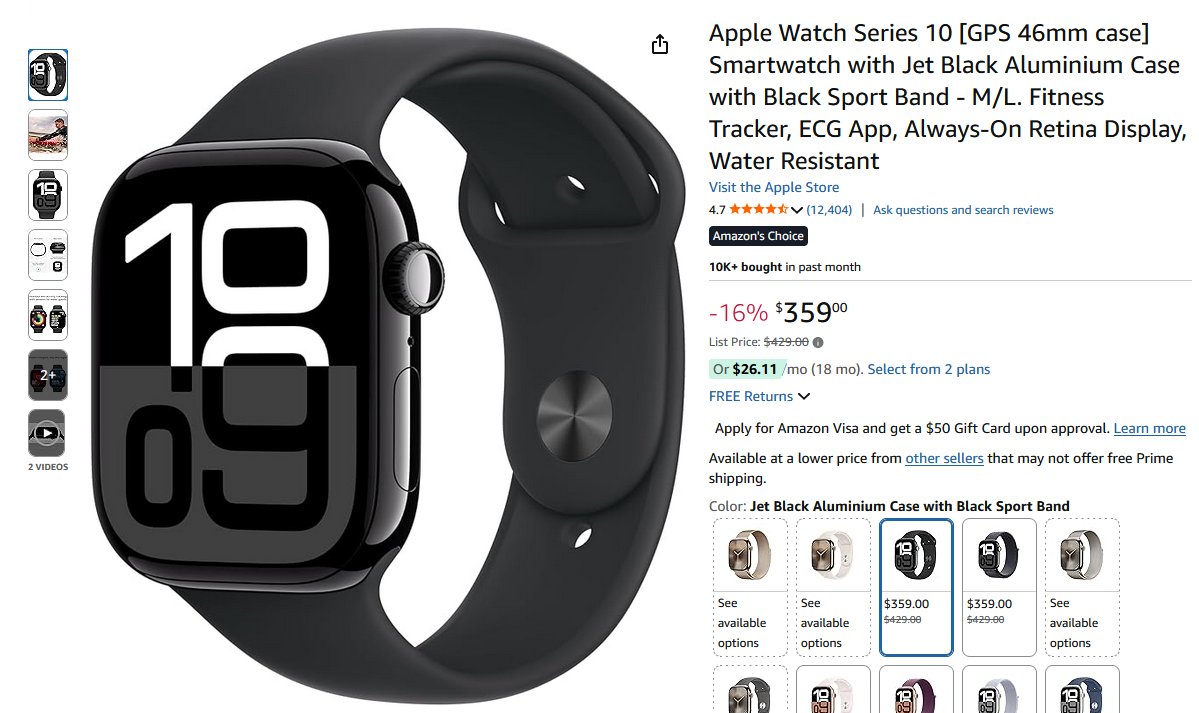Image resolution: width=1199 pixels, height=713 pixels.
Task: Click Learn more about Amazon Visa
Action: click(1149, 428)
